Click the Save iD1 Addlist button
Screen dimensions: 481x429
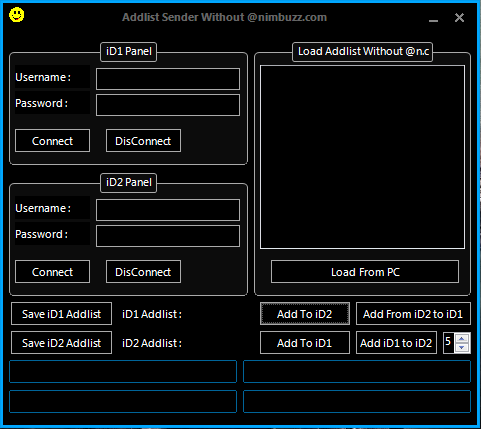point(61,314)
